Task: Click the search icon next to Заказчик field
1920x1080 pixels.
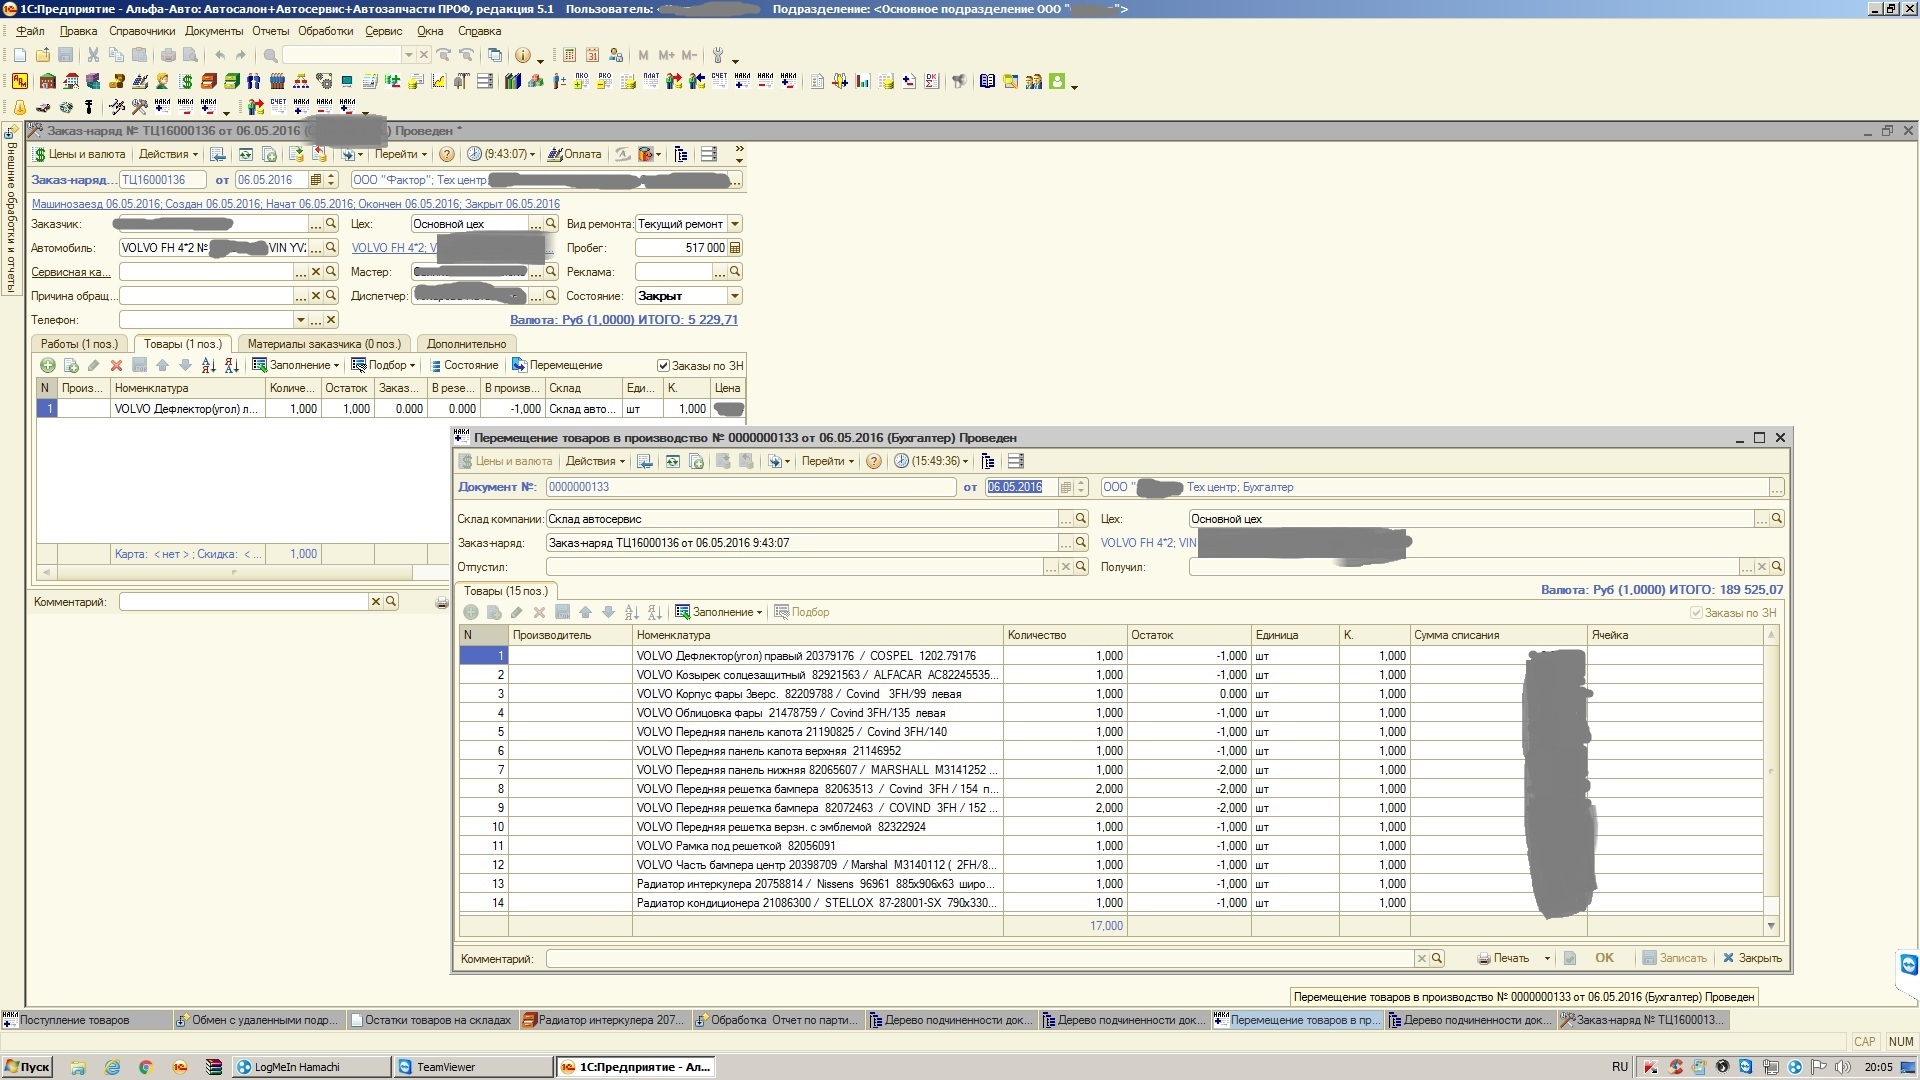Action: pos(331,224)
